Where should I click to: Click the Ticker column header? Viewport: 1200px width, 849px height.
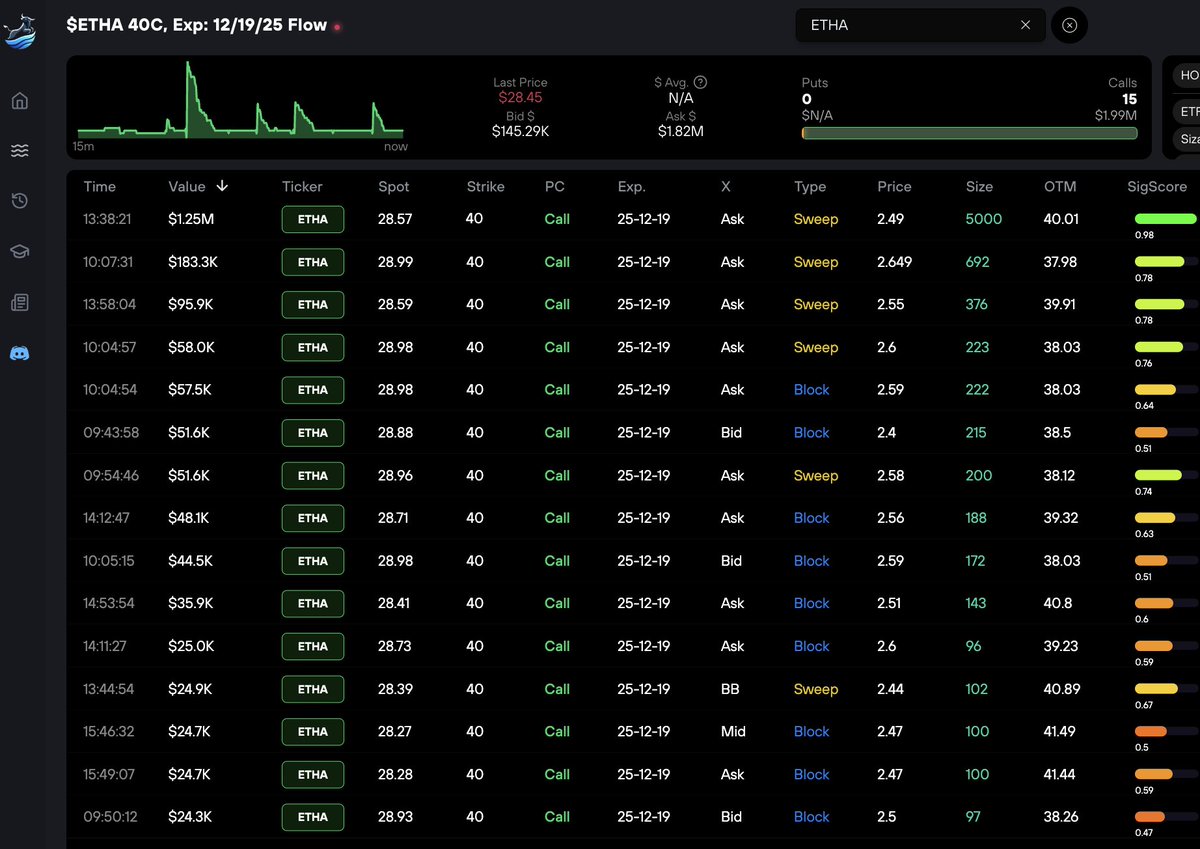click(x=302, y=186)
